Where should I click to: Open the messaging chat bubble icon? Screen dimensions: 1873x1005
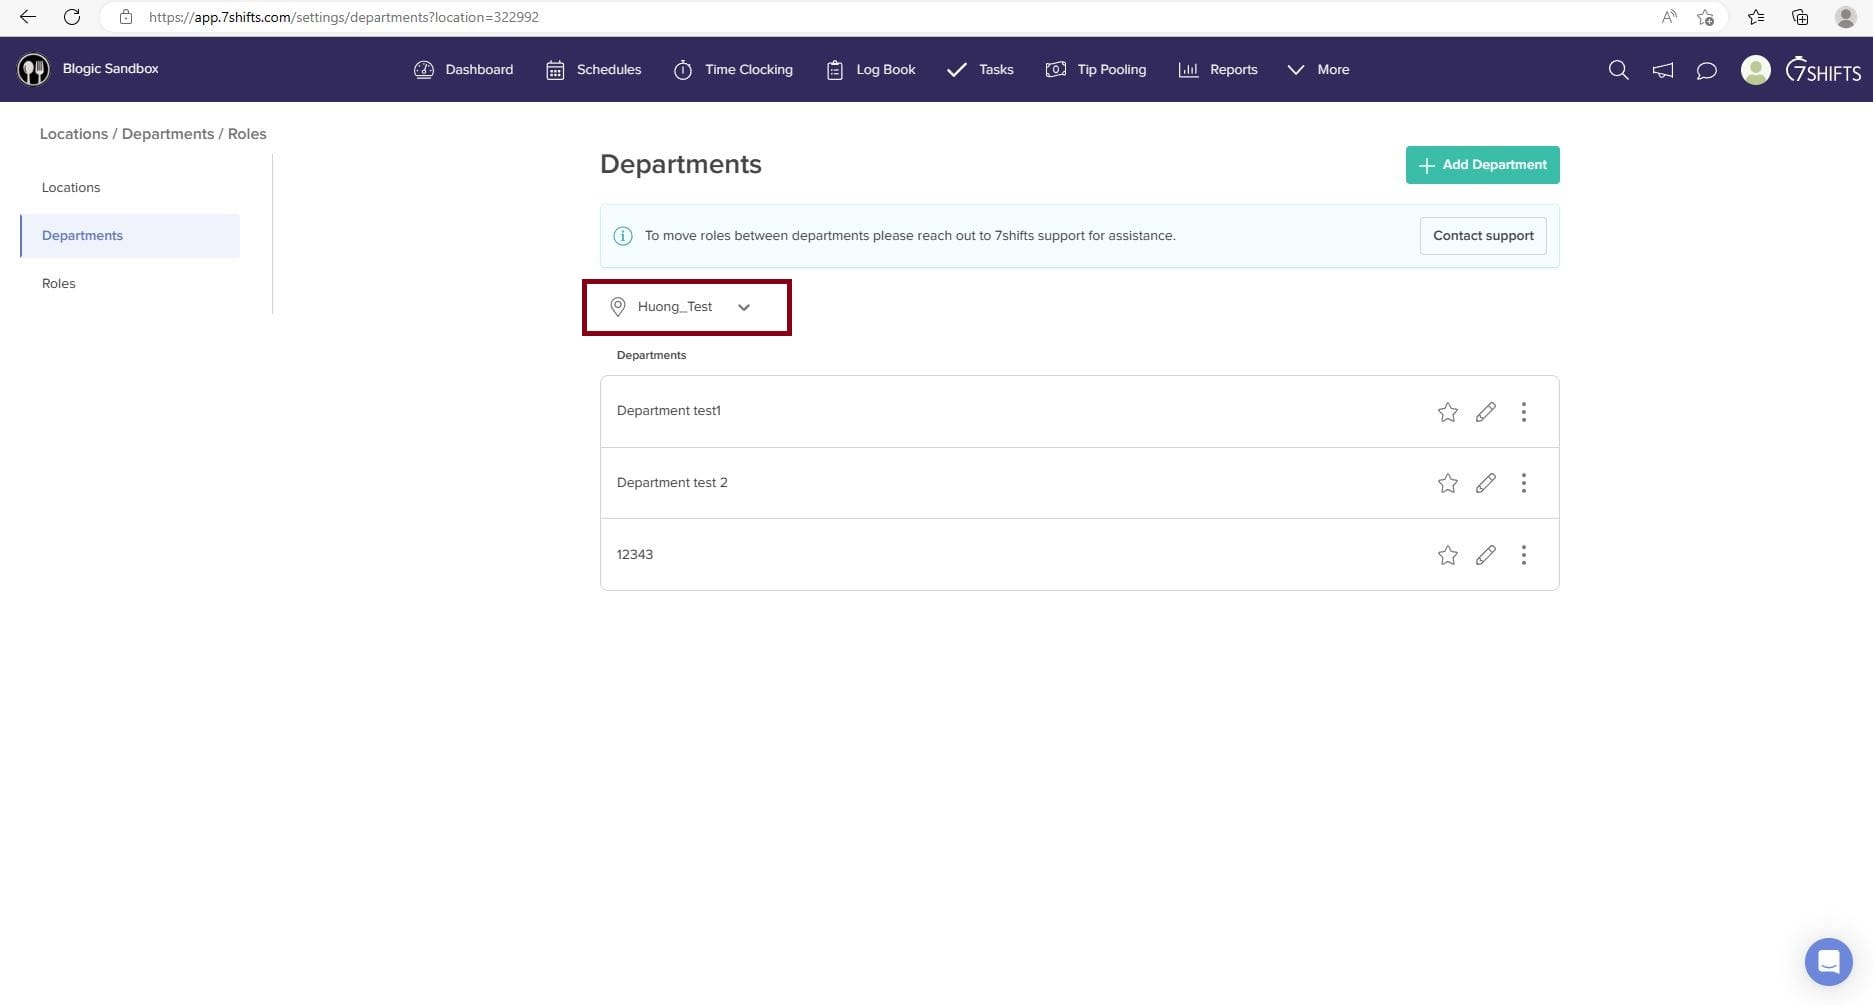(x=1706, y=70)
